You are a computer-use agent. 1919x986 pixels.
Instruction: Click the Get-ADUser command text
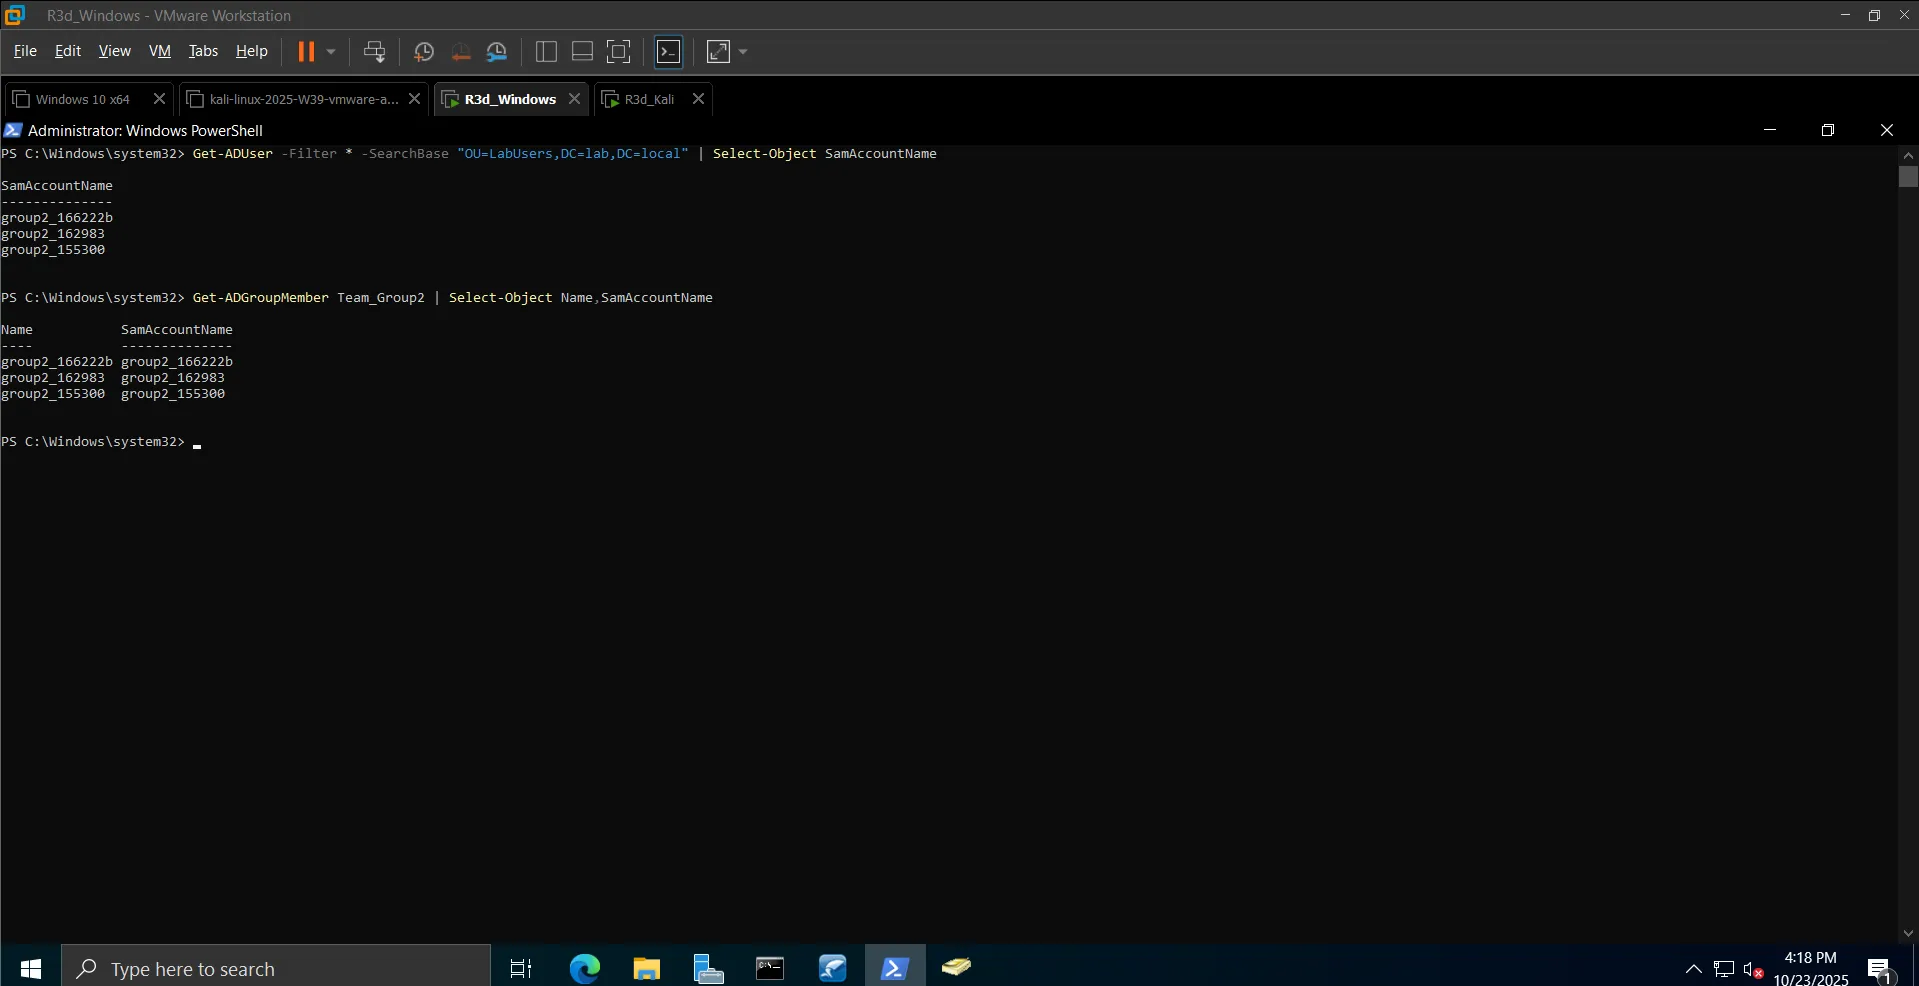point(232,154)
